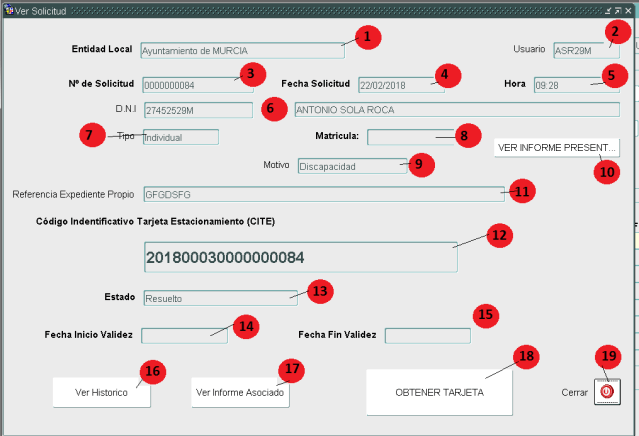639x436 pixels.
Task: Click the Fecha Fin Validez field
Action: pyautogui.click(x=427, y=335)
